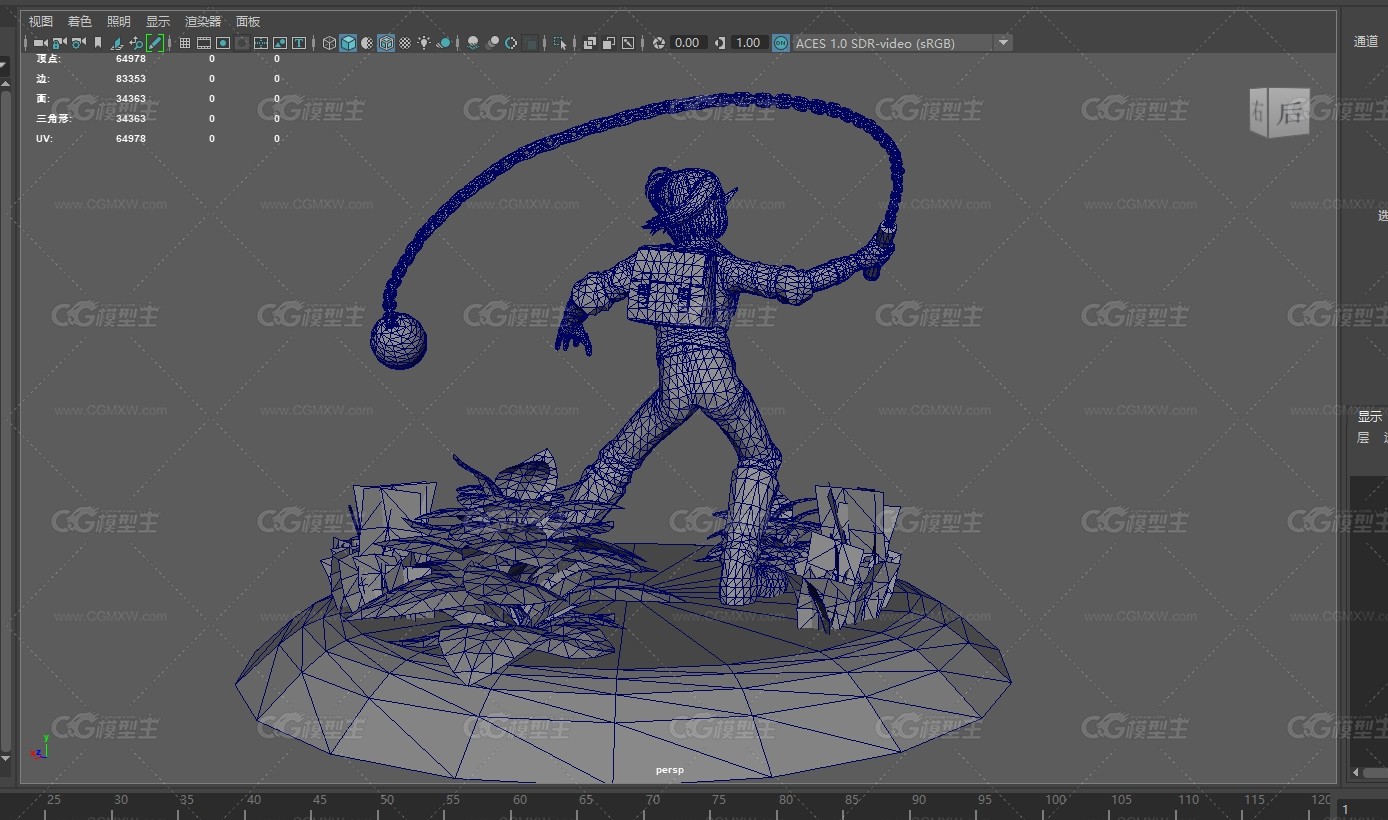Toggle use all lights bulb icon
Viewport: 1388px width, 820px height.
tap(424, 43)
